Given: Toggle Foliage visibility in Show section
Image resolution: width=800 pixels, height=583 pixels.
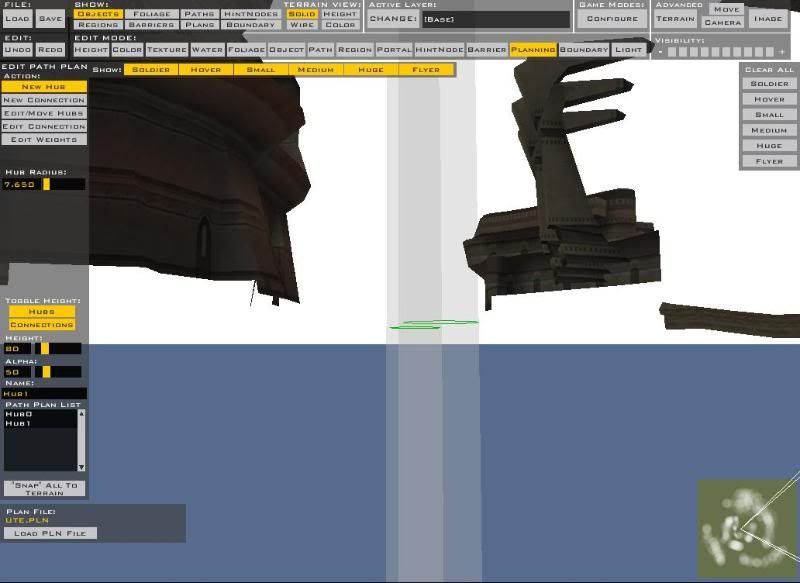Looking at the screenshot, I should tap(152, 14).
